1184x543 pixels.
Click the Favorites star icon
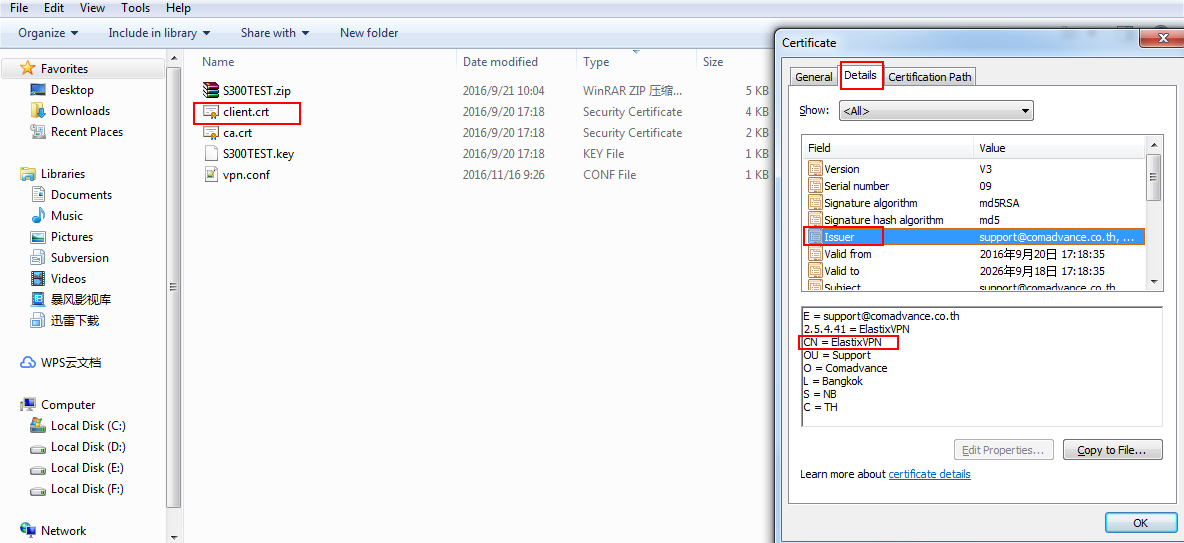(x=28, y=68)
